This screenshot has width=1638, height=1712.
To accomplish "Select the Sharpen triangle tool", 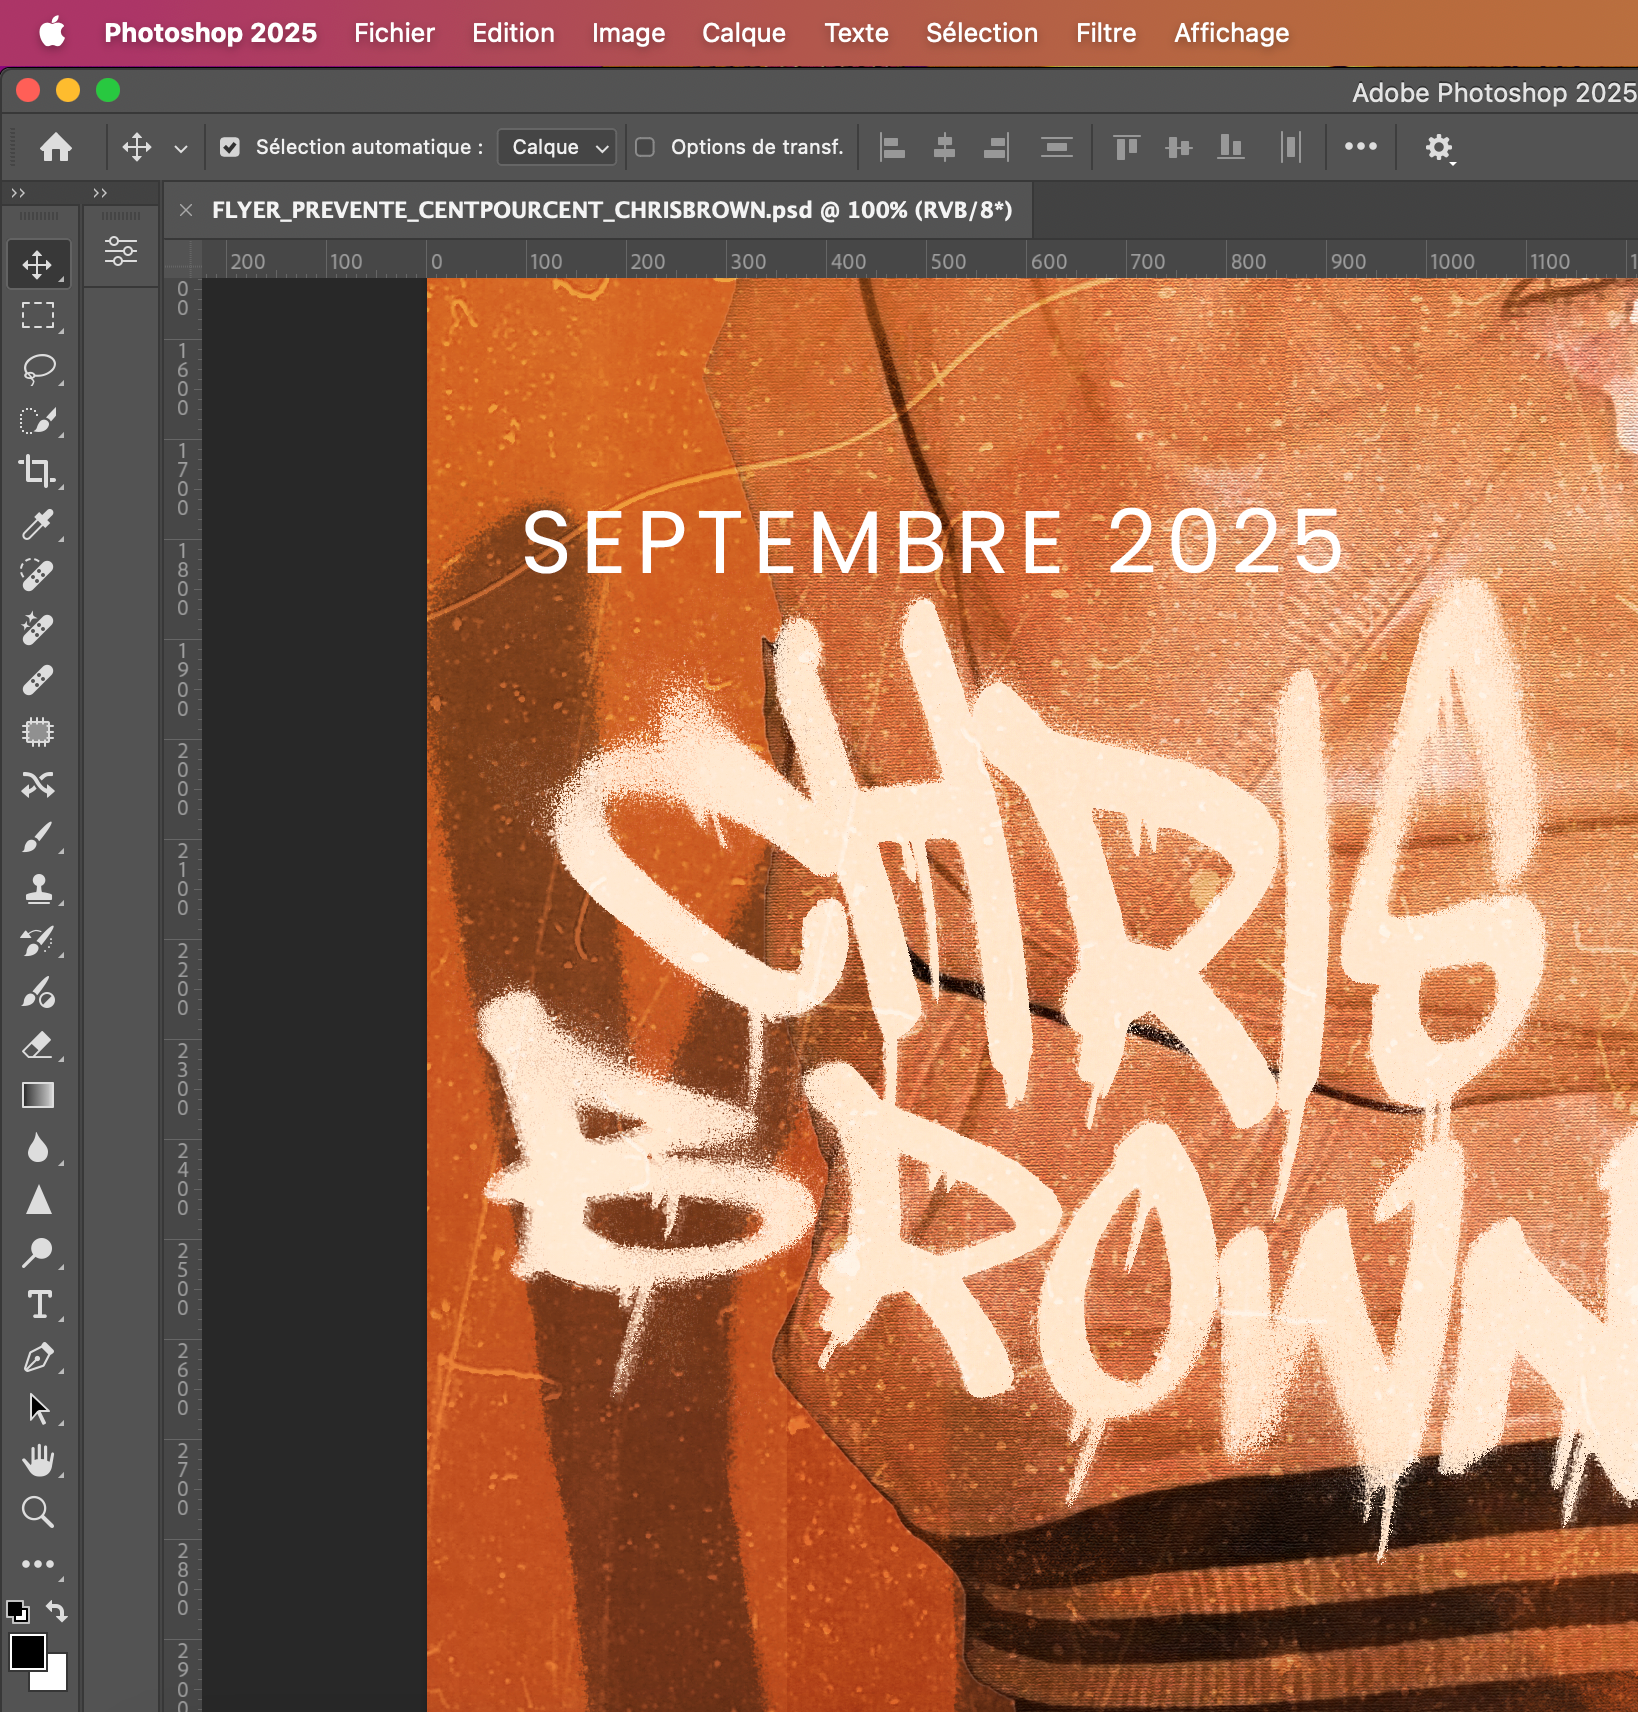I will pyautogui.click(x=38, y=1200).
